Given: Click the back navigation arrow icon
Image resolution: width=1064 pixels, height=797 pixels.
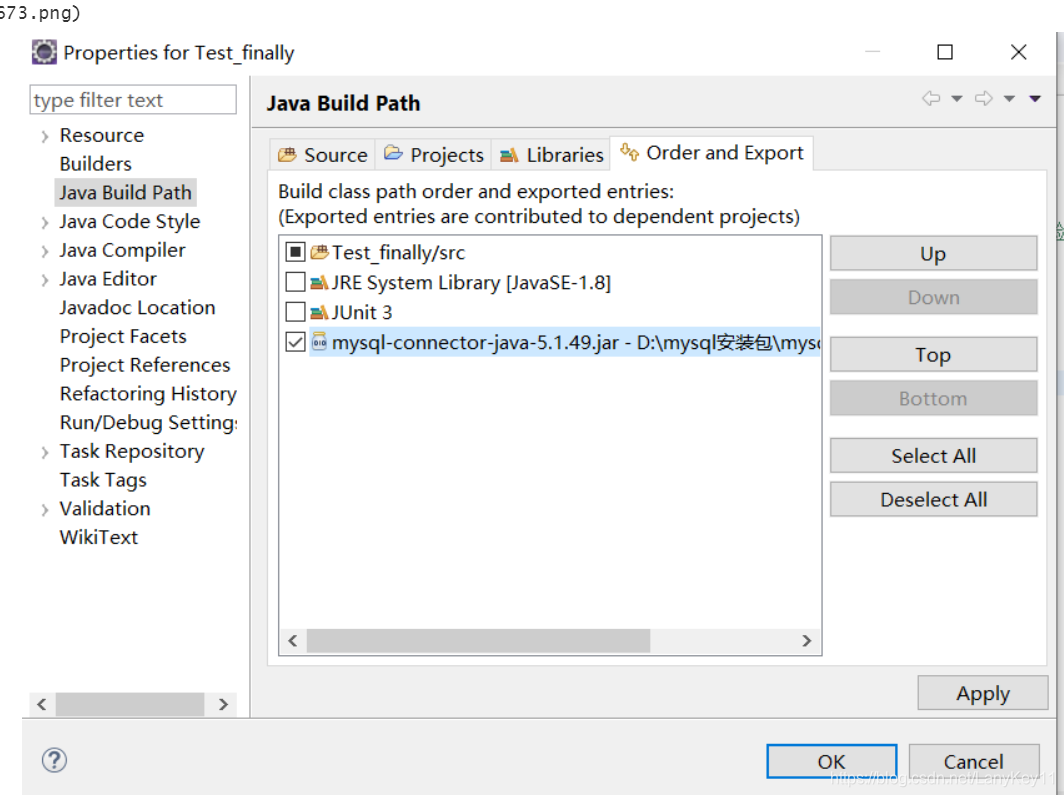Looking at the screenshot, I should click(x=931, y=99).
